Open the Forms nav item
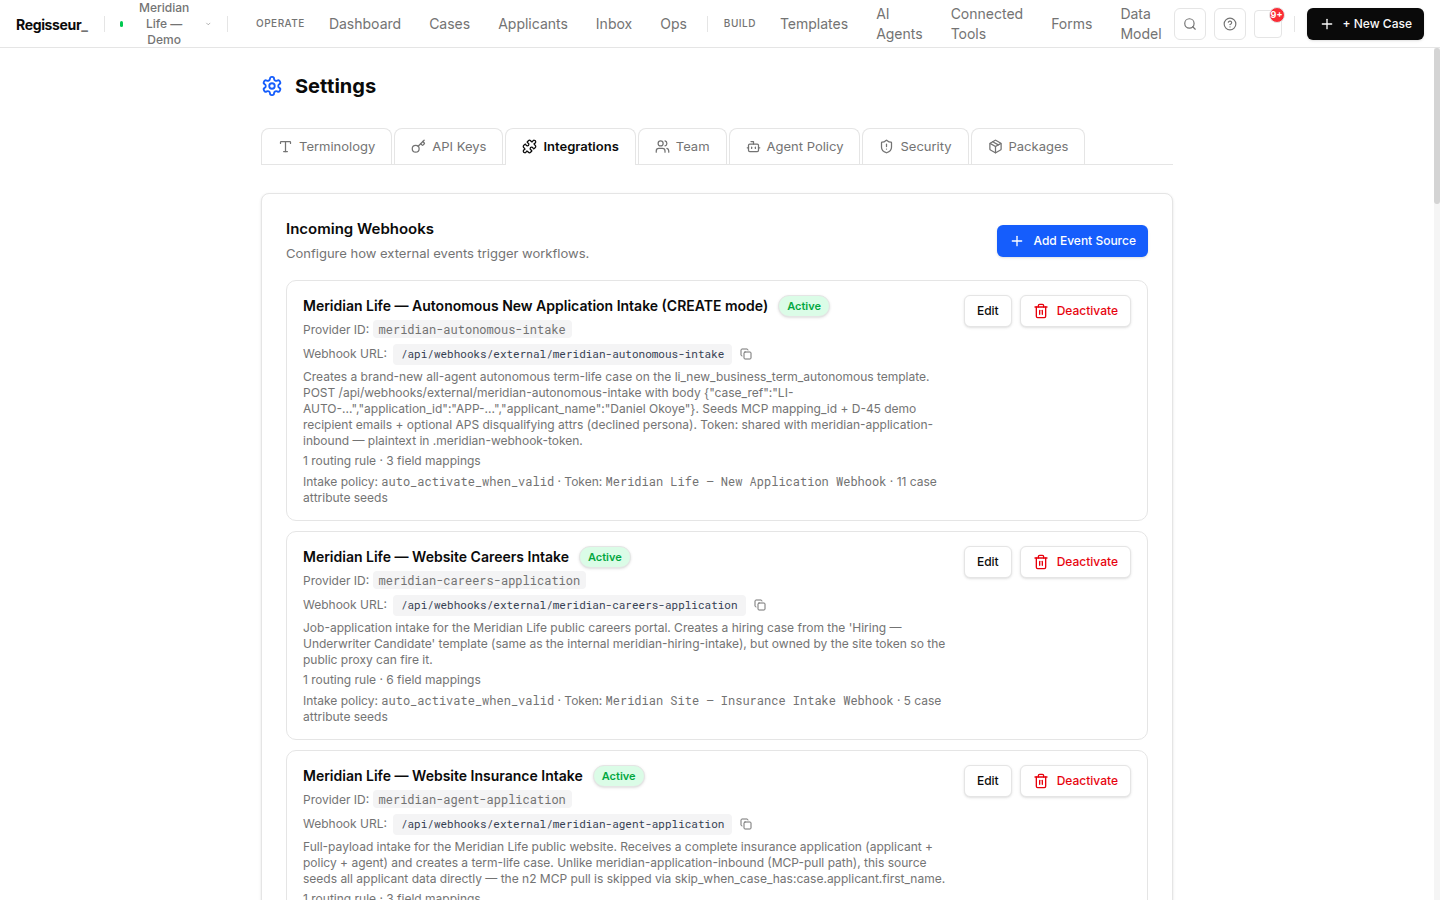Viewport: 1440px width, 900px height. (1072, 24)
